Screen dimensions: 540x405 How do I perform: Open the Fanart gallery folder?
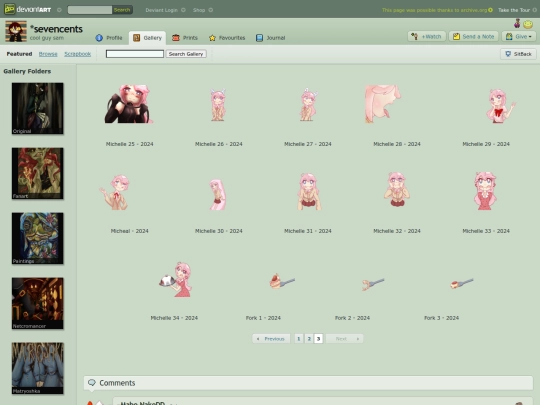38,173
